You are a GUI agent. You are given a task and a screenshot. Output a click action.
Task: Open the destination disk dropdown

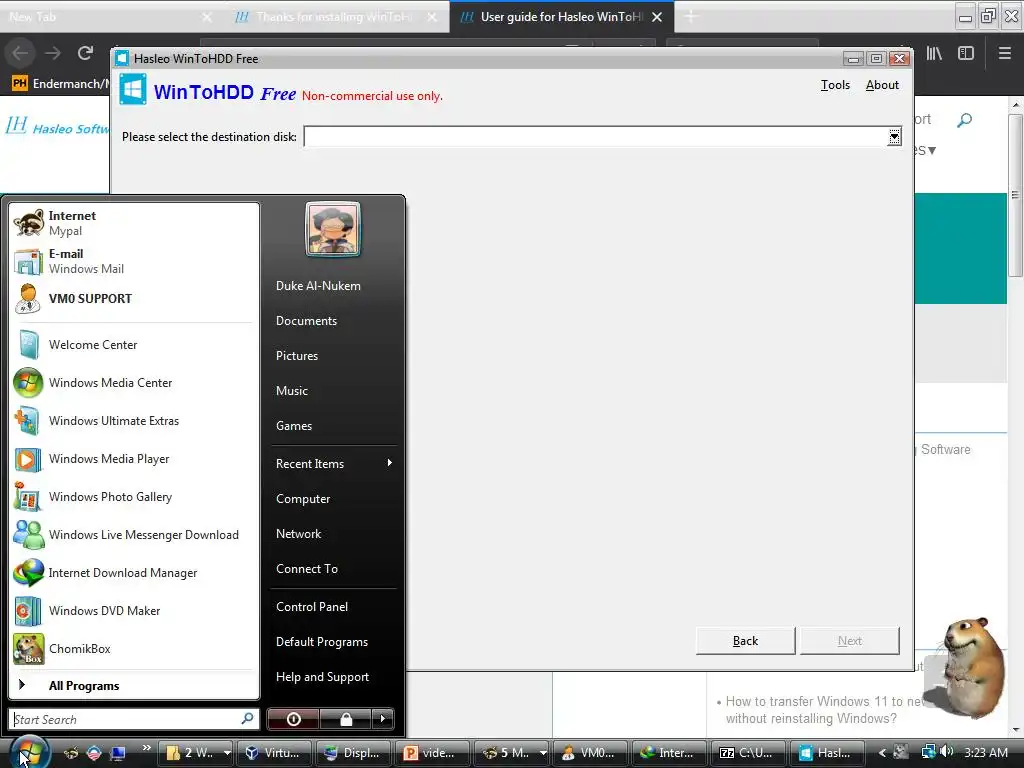pos(894,136)
